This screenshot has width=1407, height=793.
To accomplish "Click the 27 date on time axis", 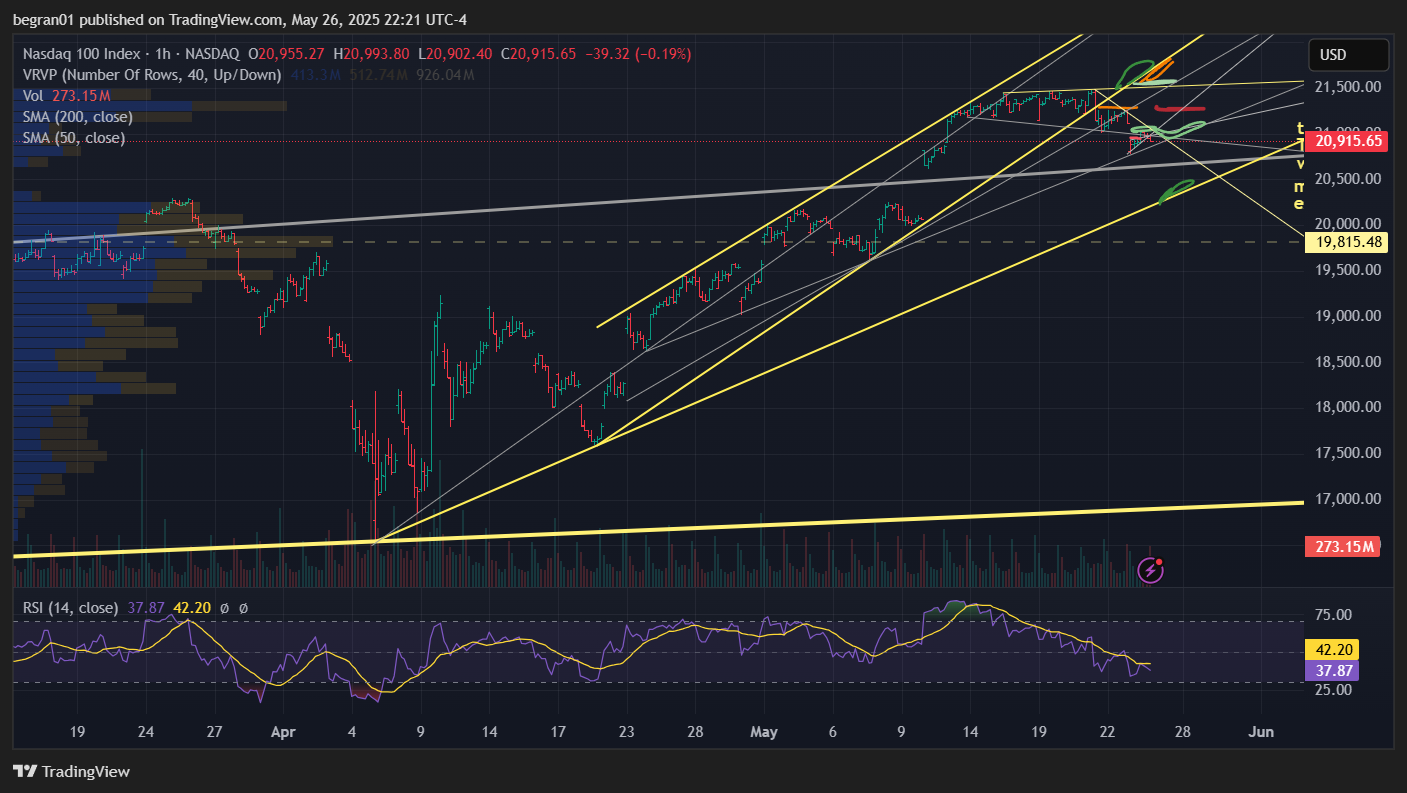I will 214,732.
